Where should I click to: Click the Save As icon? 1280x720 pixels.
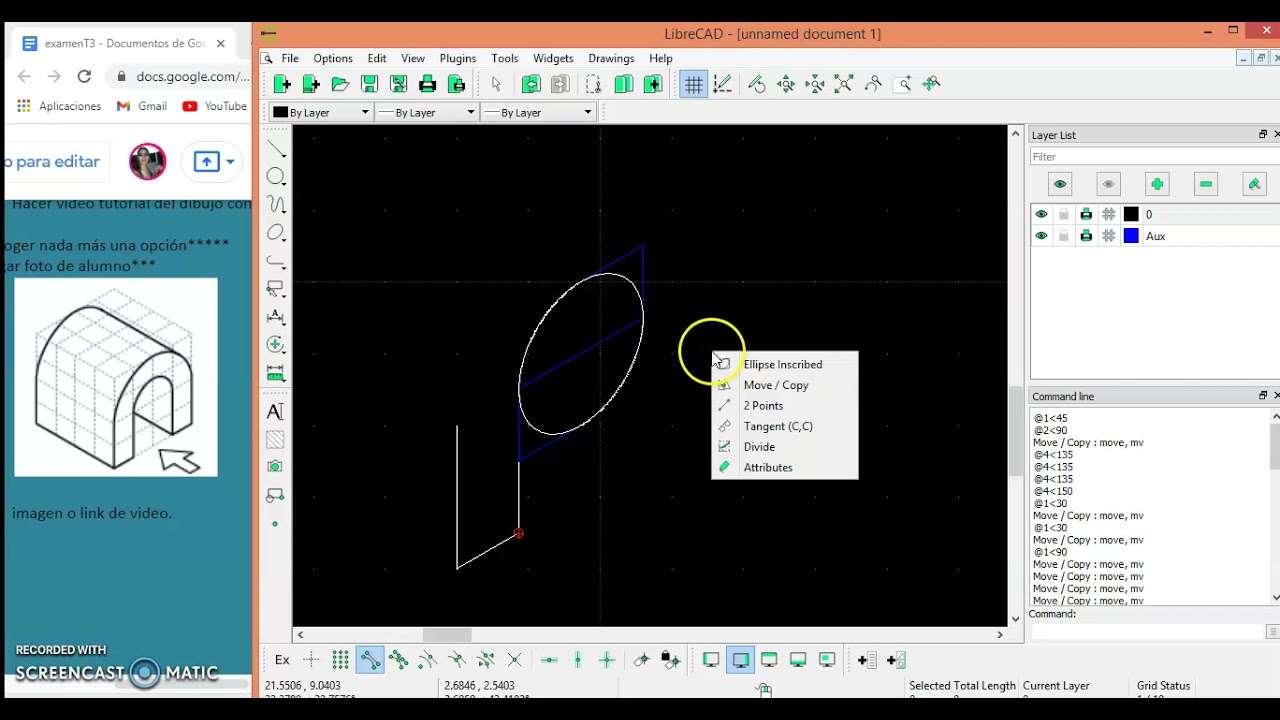(x=398, y=85)
